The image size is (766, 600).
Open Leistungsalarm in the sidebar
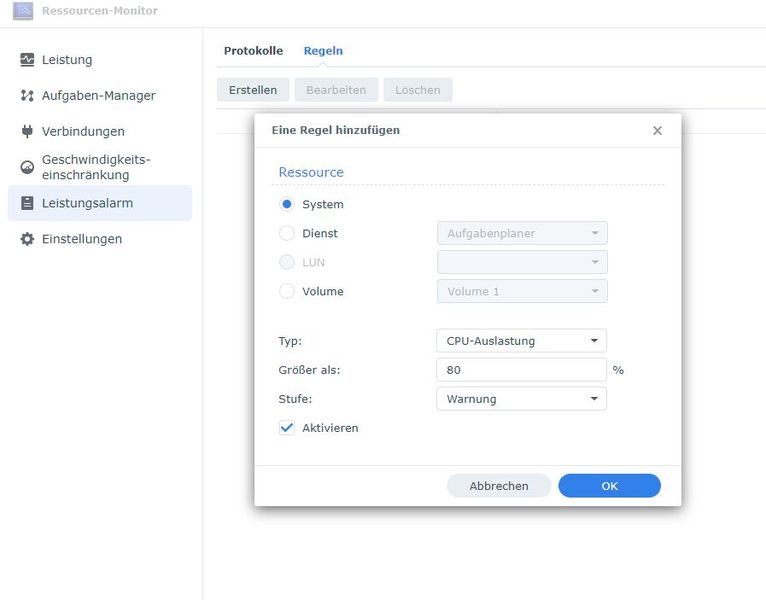(x=100, y=203)
